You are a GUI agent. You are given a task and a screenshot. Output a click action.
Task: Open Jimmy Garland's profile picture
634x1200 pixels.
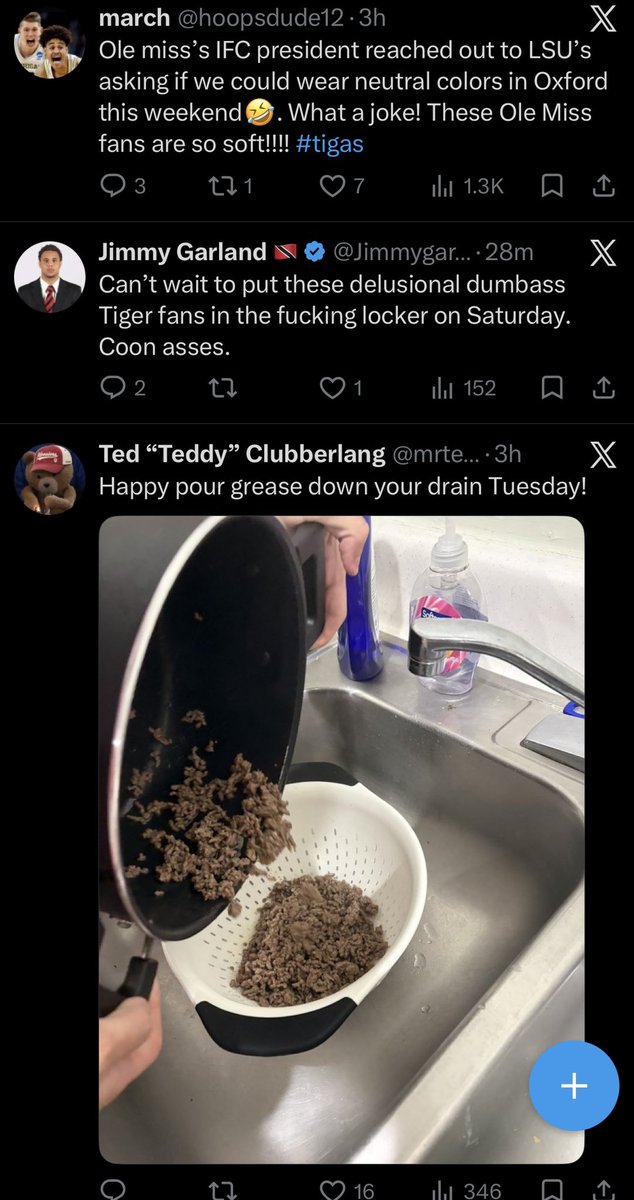tap(49, 277)
